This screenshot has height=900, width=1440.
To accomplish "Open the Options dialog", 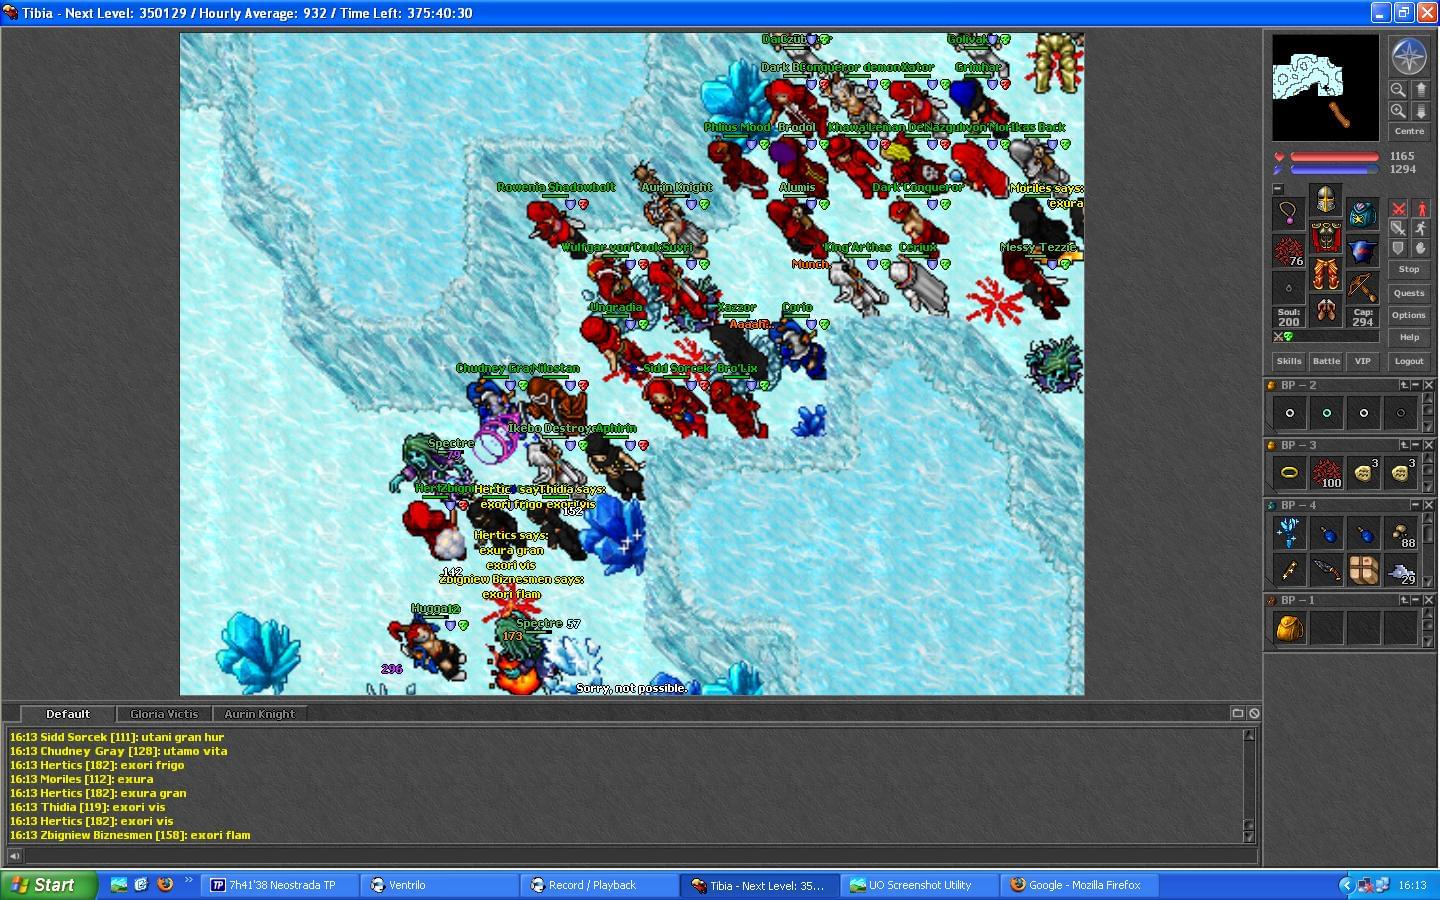I will [1409, 315].
